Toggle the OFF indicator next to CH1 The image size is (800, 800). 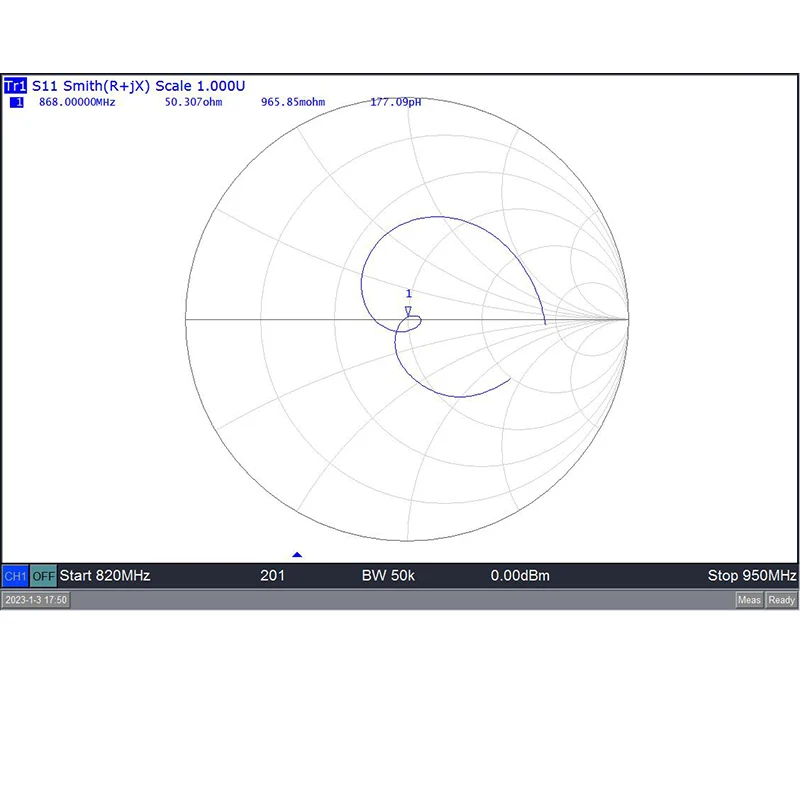(42, 576)
